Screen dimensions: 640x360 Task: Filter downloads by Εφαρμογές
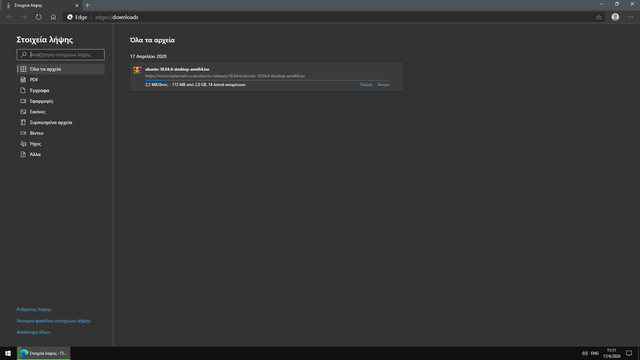[60, 101]
